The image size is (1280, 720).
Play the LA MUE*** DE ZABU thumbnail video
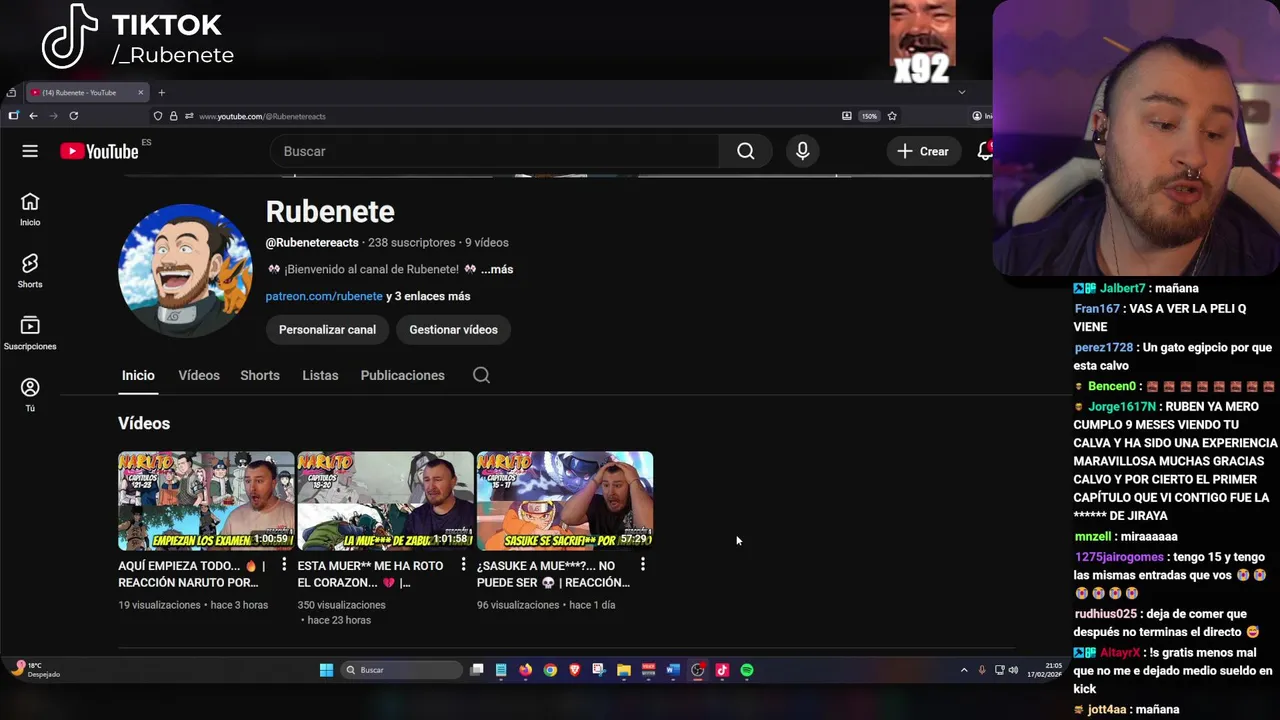tap(385, 500)
